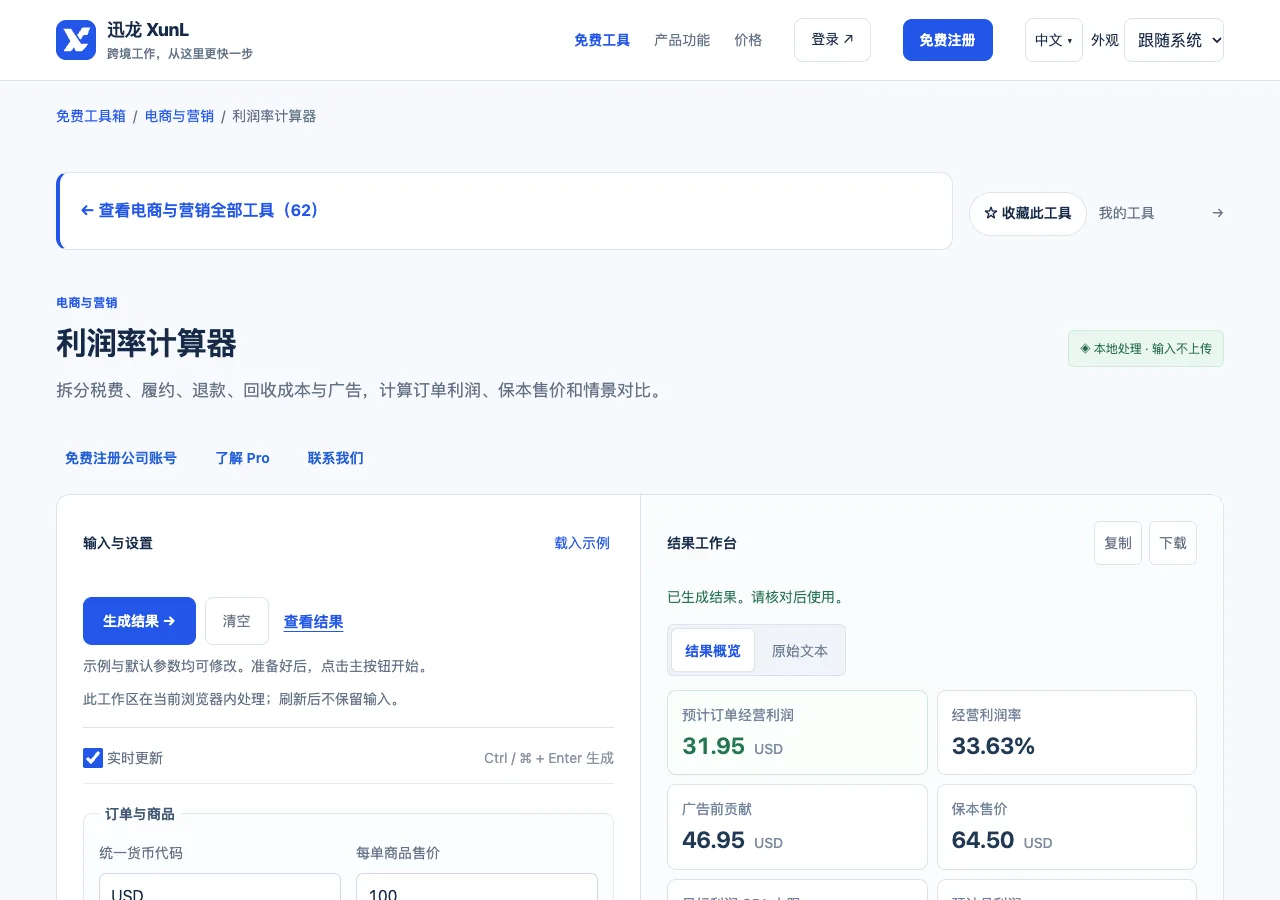The height and width of the screenshot is (900, 1280).
Task: Click the XunL logo icon
Action: click(76, 40)
